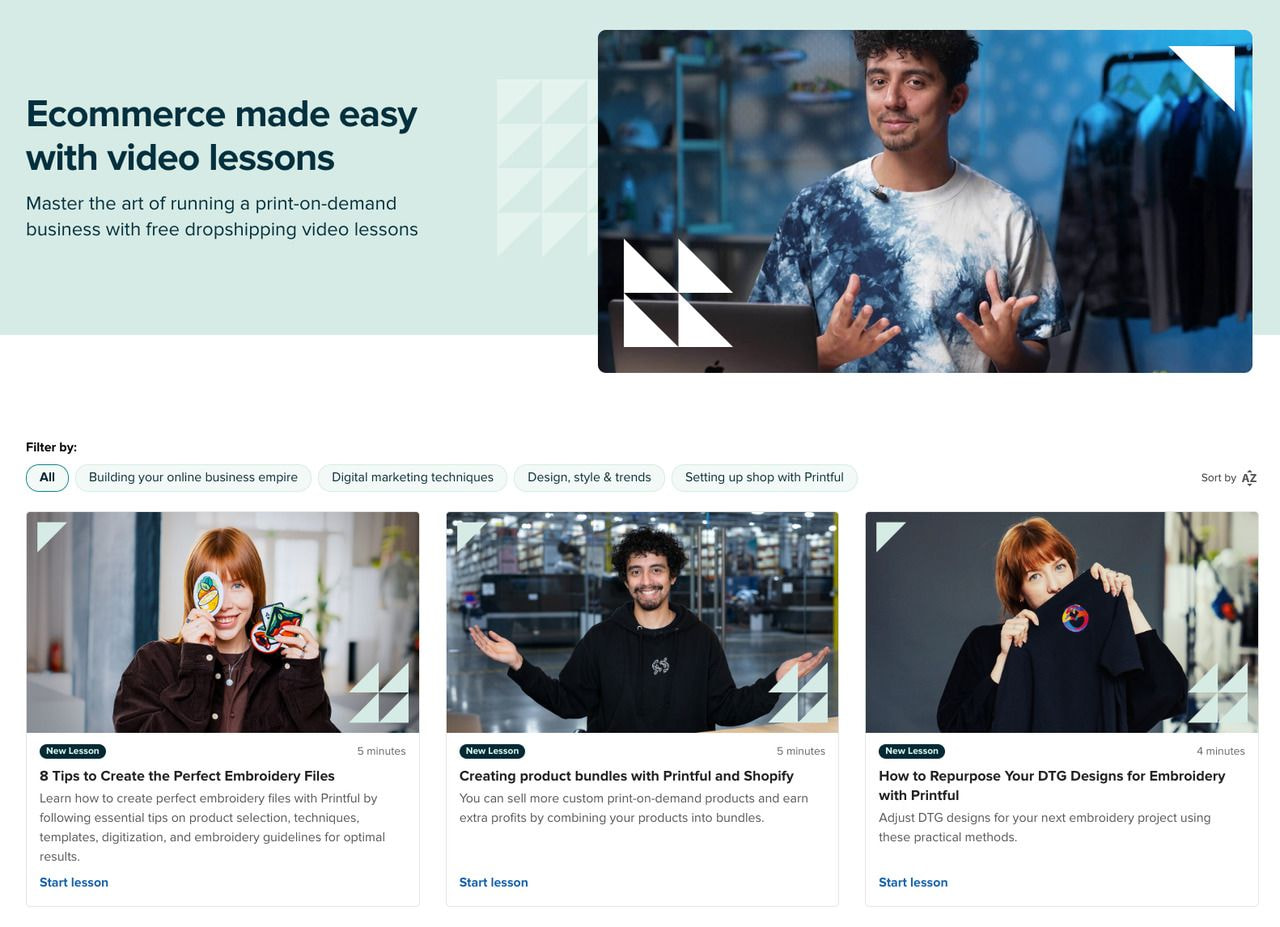Click New Lesson badge on embroidery files card

pos(73,751)
